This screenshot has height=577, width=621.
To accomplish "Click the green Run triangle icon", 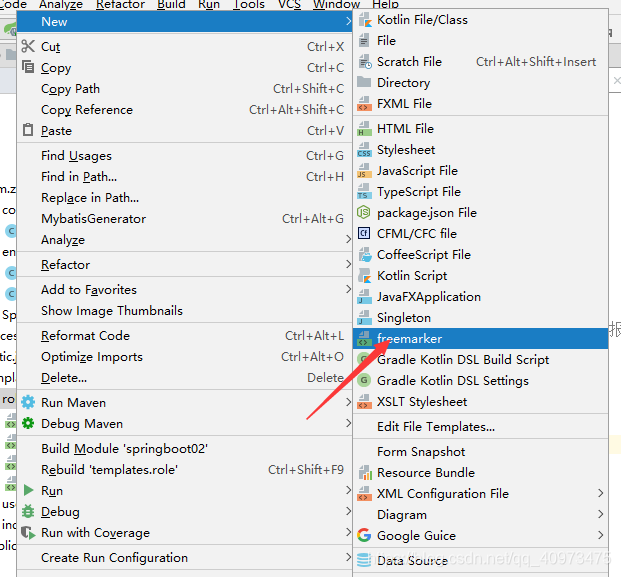I will coord(28,490).
